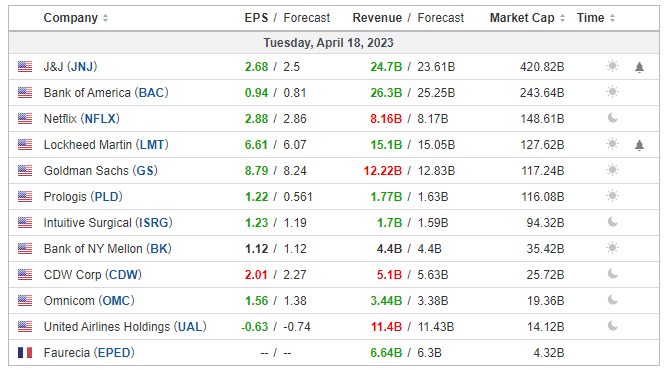The width and height of the screenshot is (669, 370).
Task: Click the sun icon in Bank of NY Mellon row
Action: coord(612,248)
